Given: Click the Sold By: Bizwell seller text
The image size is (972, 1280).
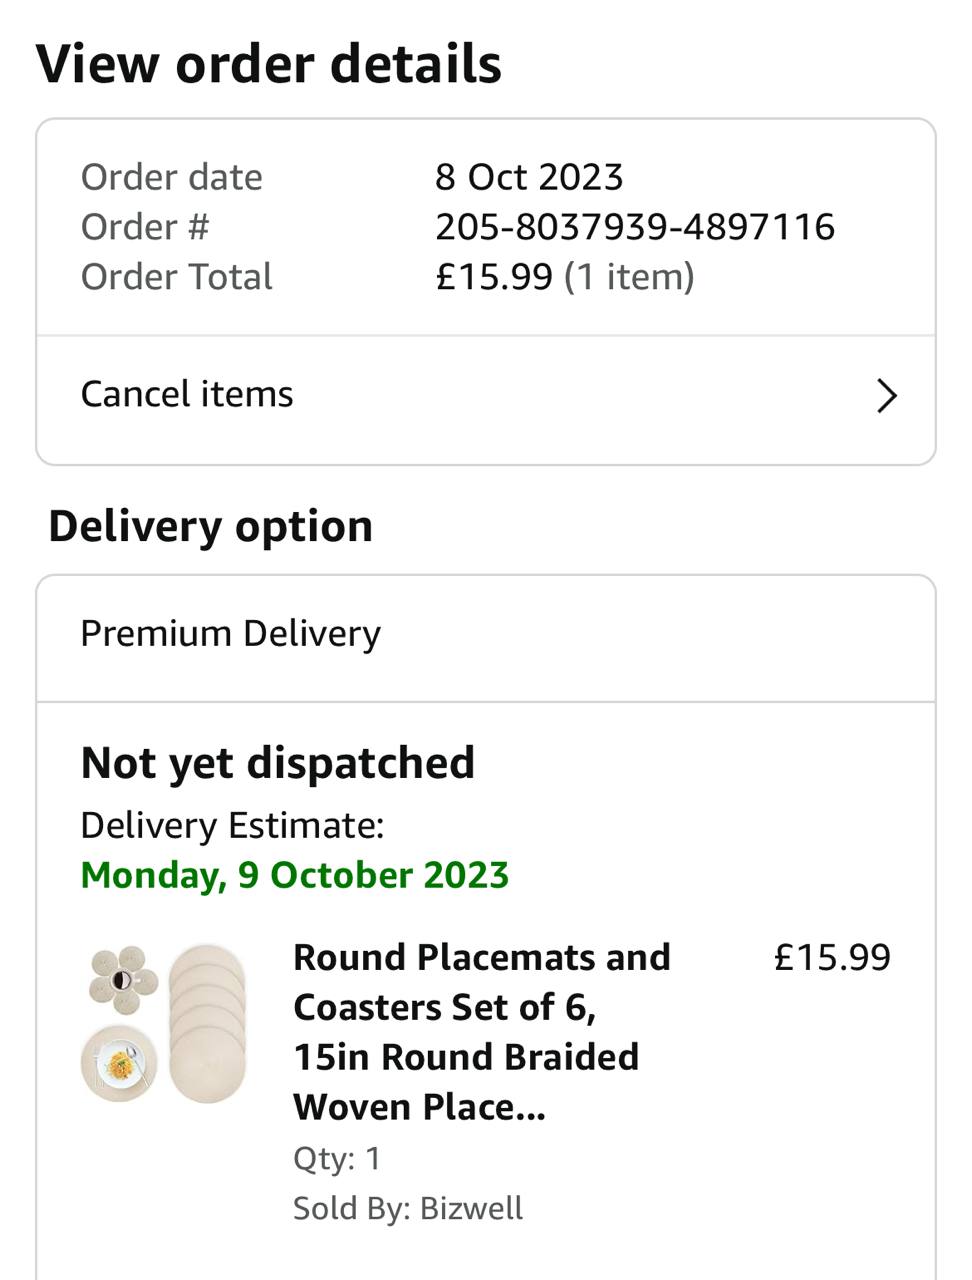Looking at the screenshot, I should (407, 1208).
